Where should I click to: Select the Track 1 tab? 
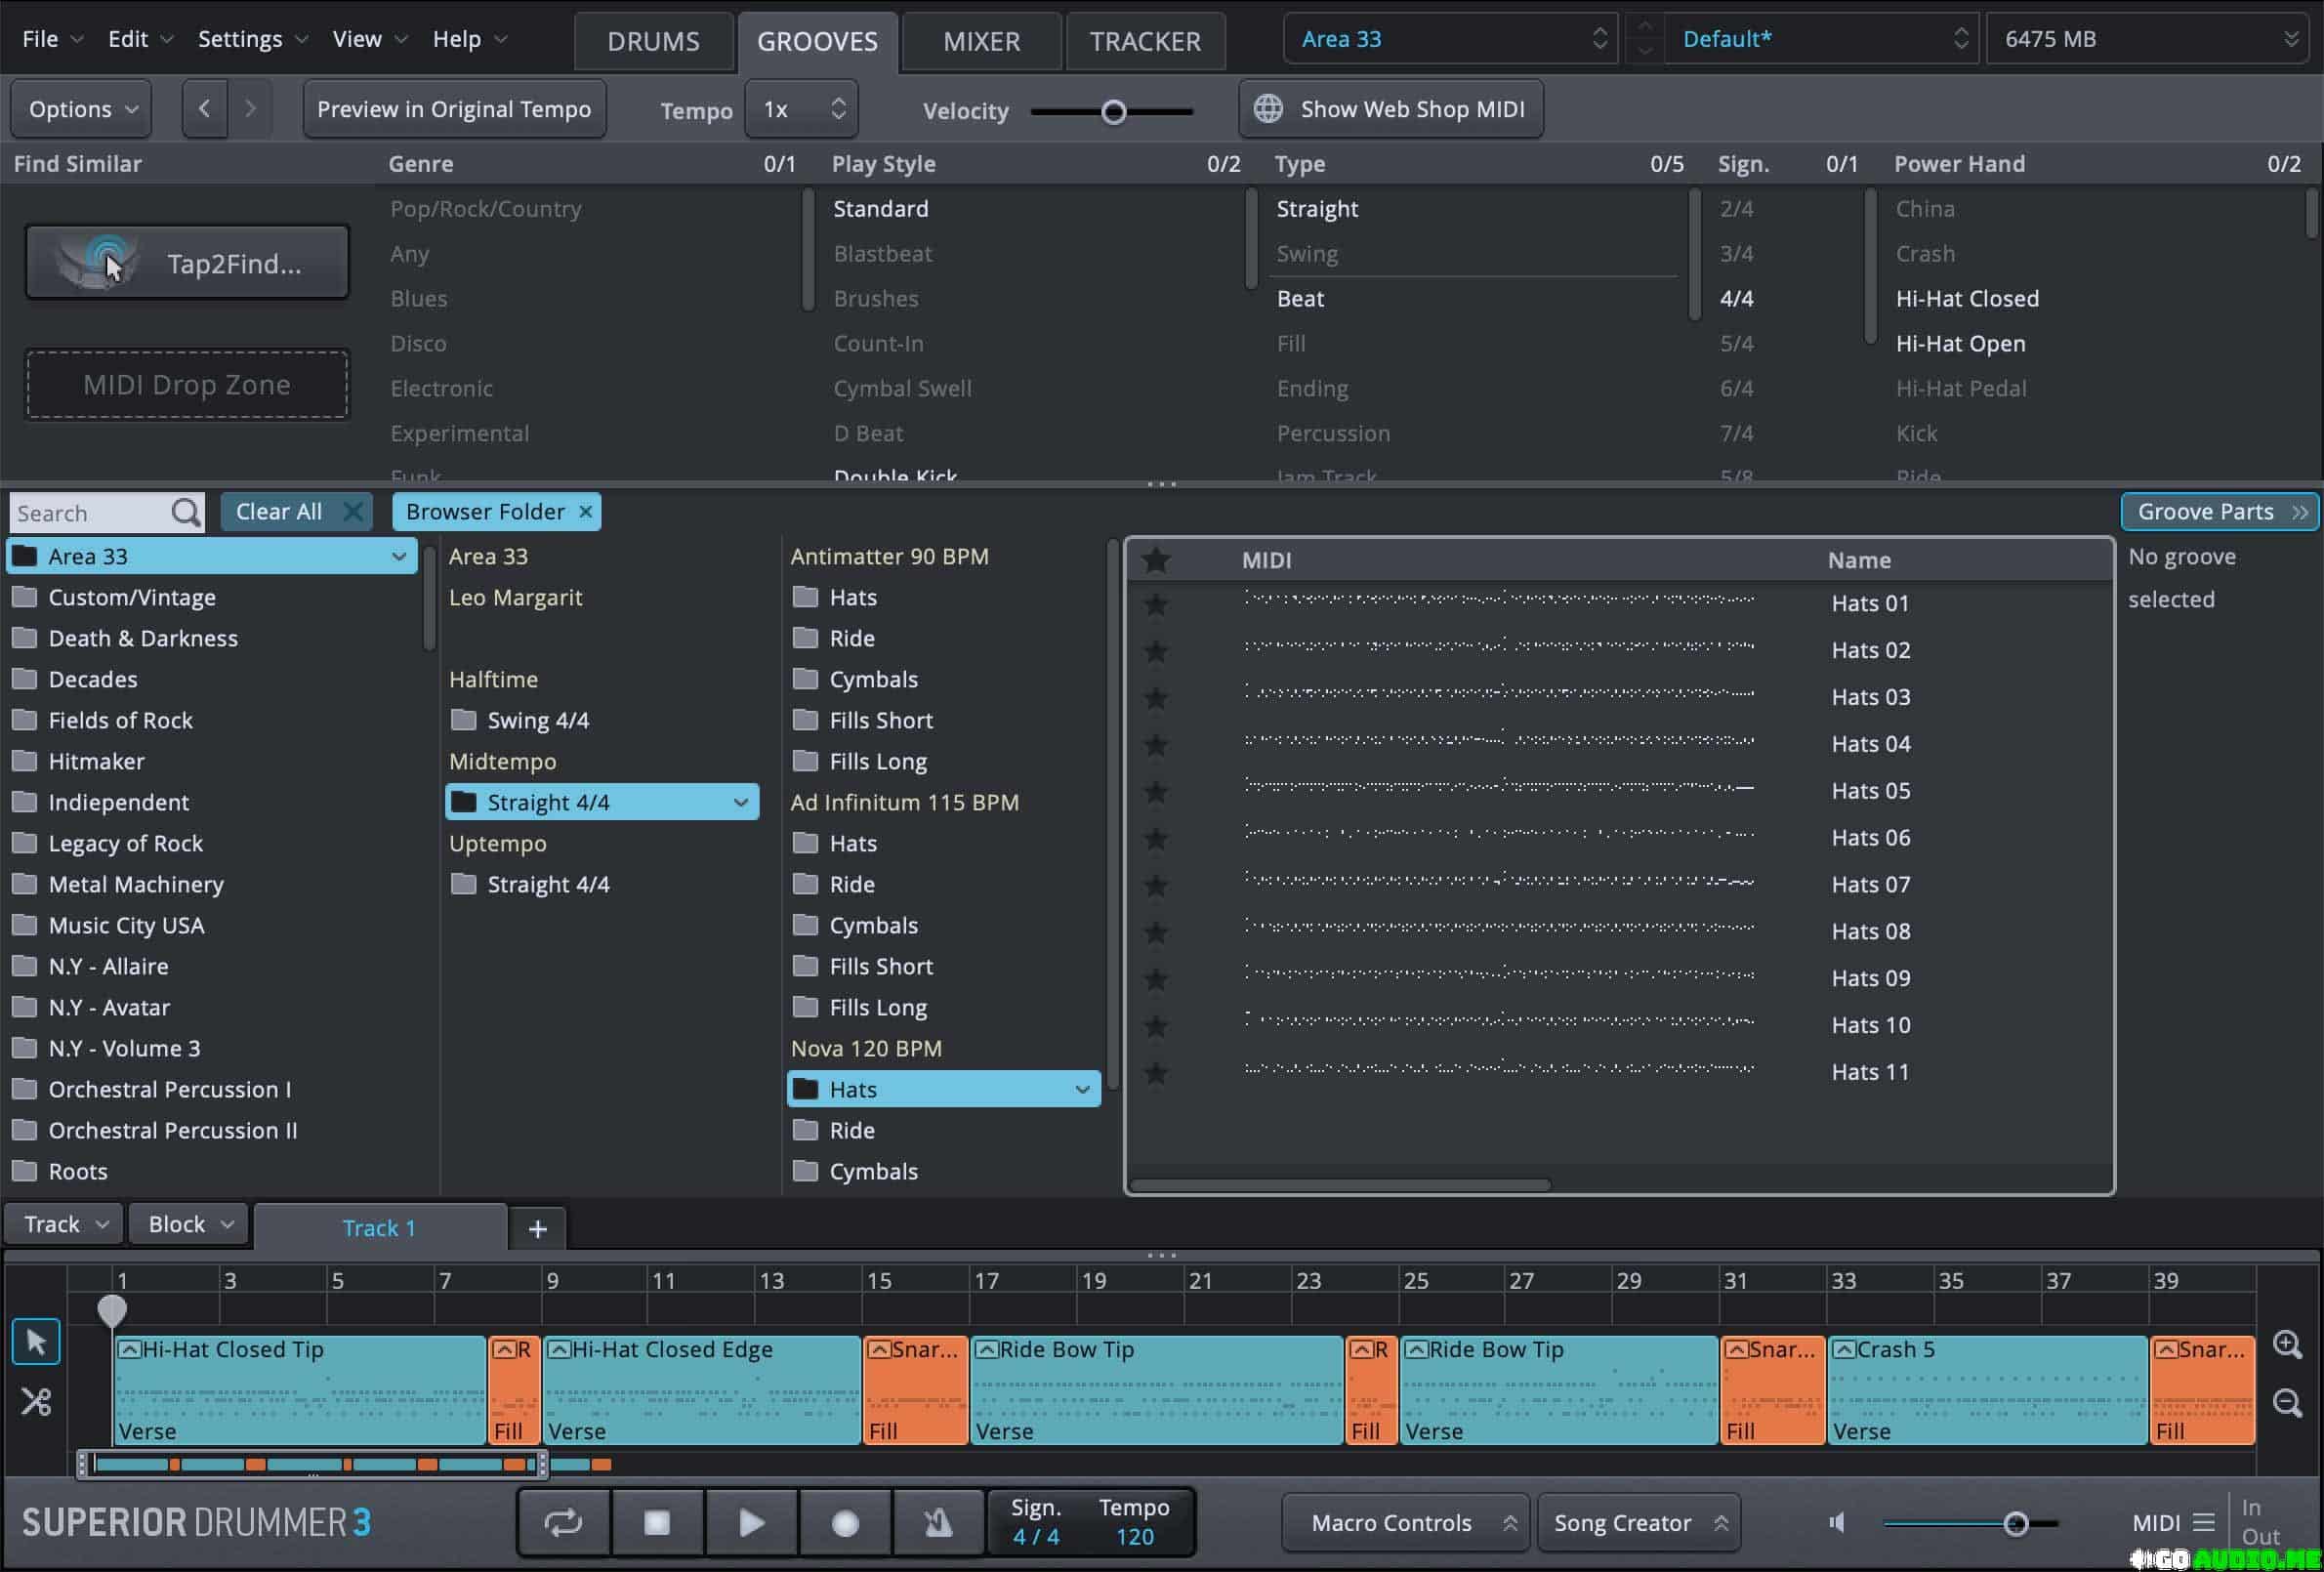(380, 1228)
